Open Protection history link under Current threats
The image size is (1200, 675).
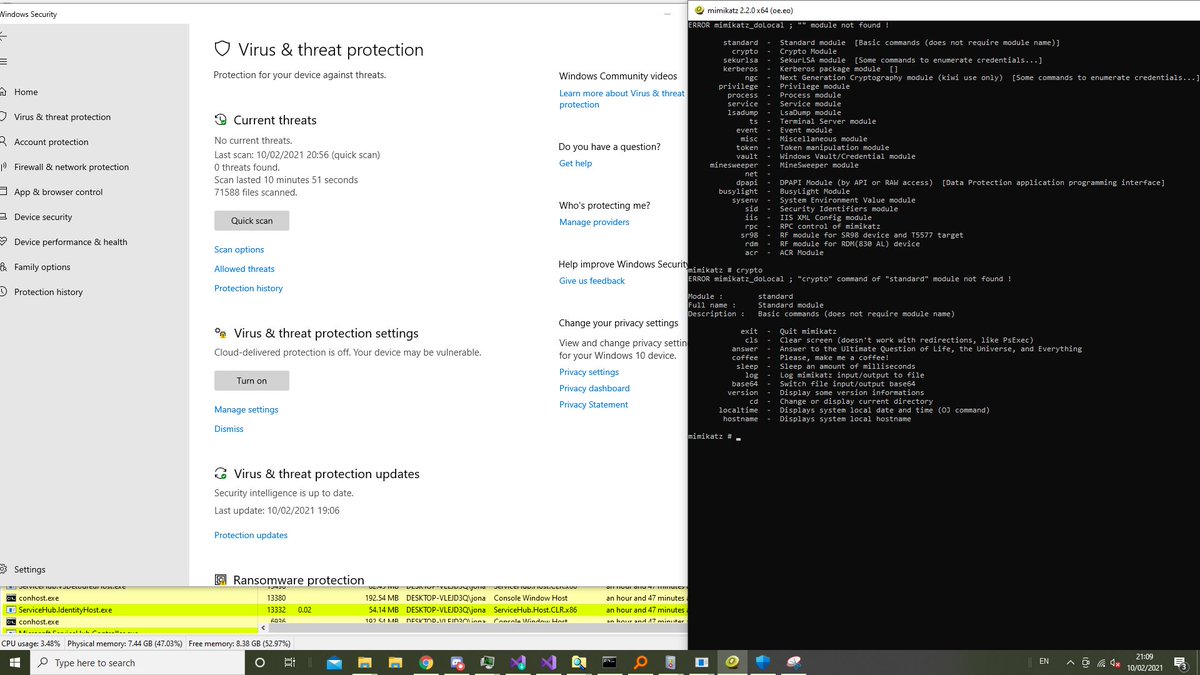248,288
